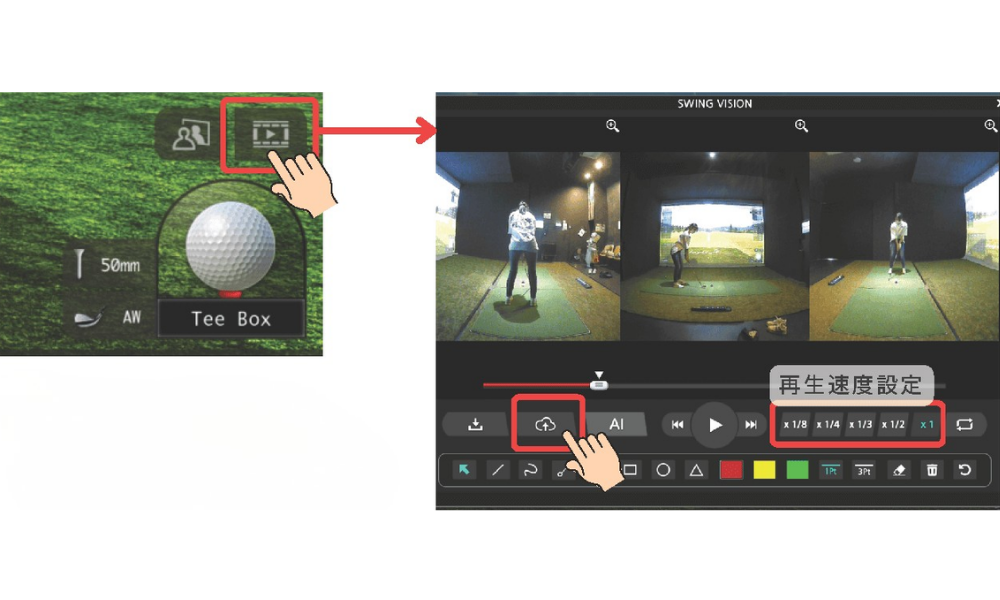The image size is (1000, 600).
Task: Pick the red drawing color
Action: [x=731, y=471]
